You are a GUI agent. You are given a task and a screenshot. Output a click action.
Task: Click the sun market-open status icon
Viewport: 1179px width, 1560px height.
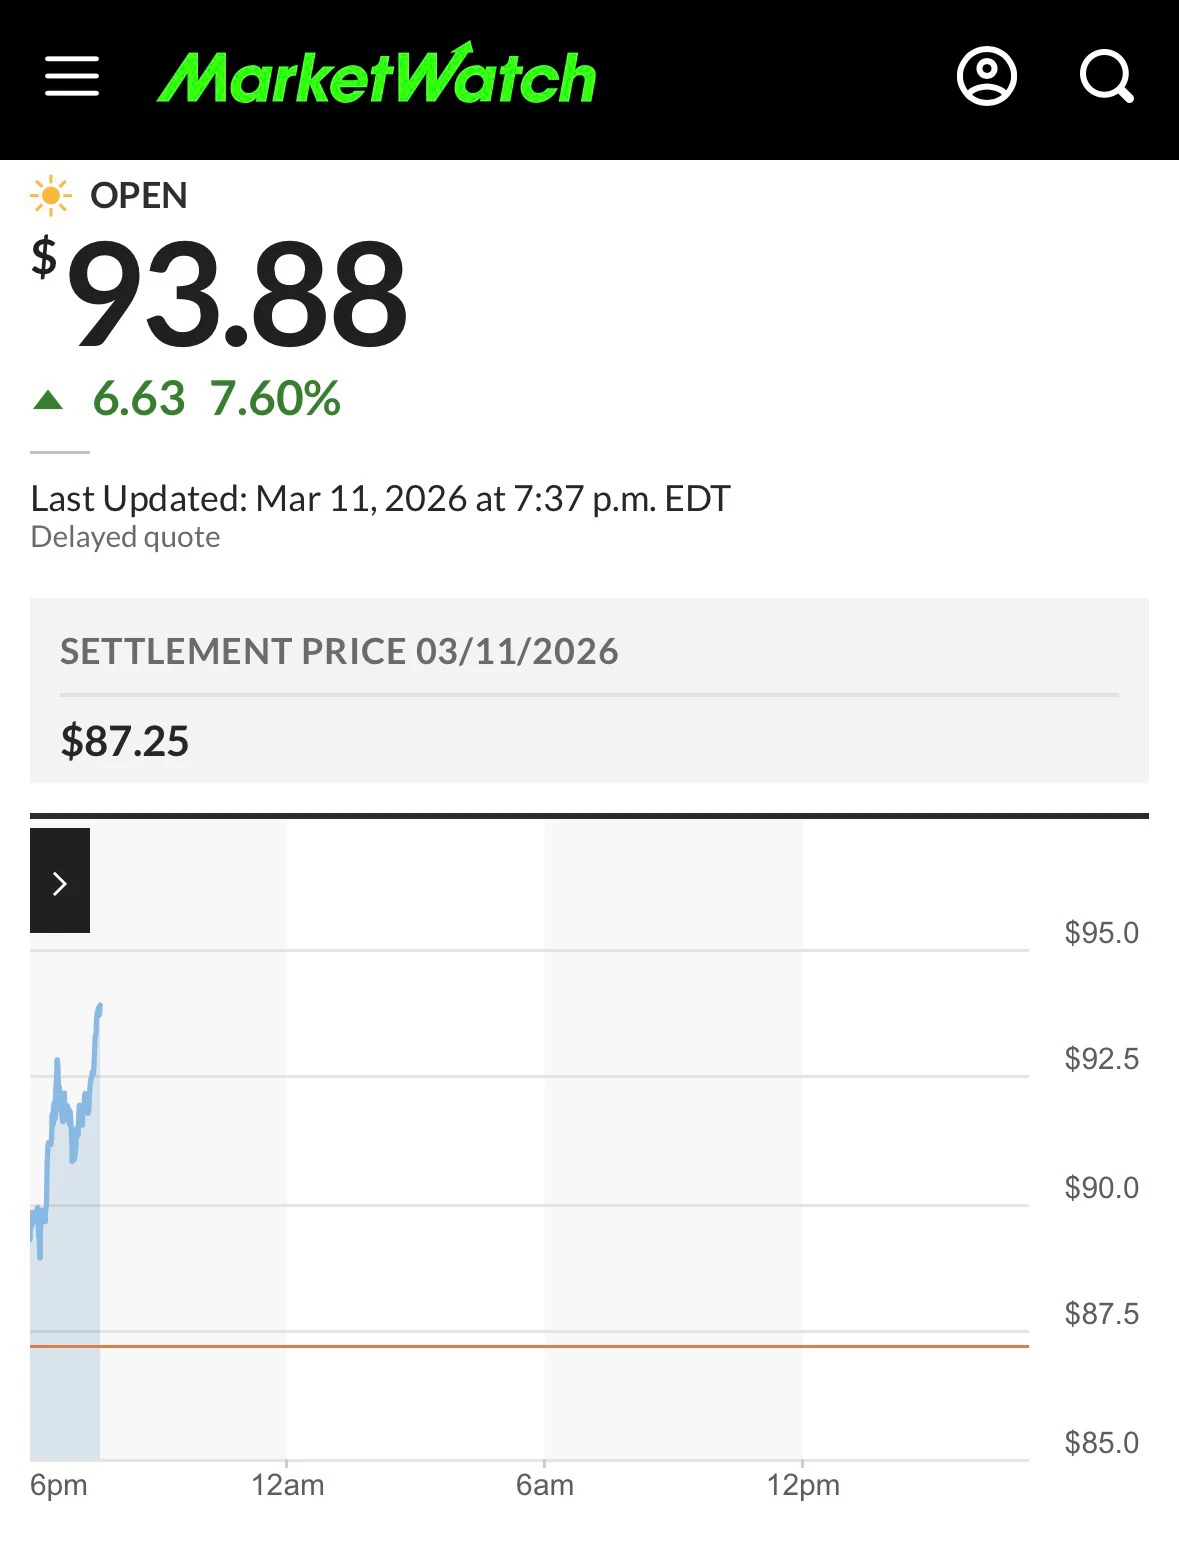(x=50, y=196)
